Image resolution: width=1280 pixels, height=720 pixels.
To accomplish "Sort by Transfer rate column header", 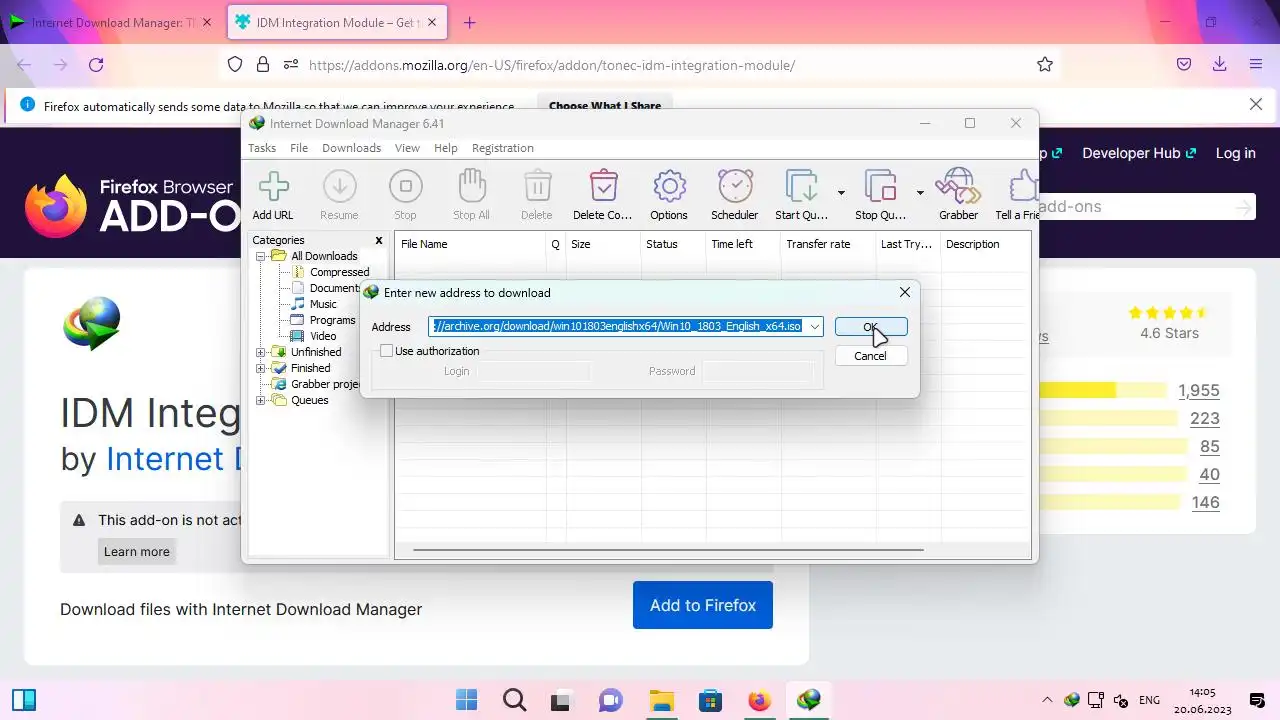I will pos(827,244).
